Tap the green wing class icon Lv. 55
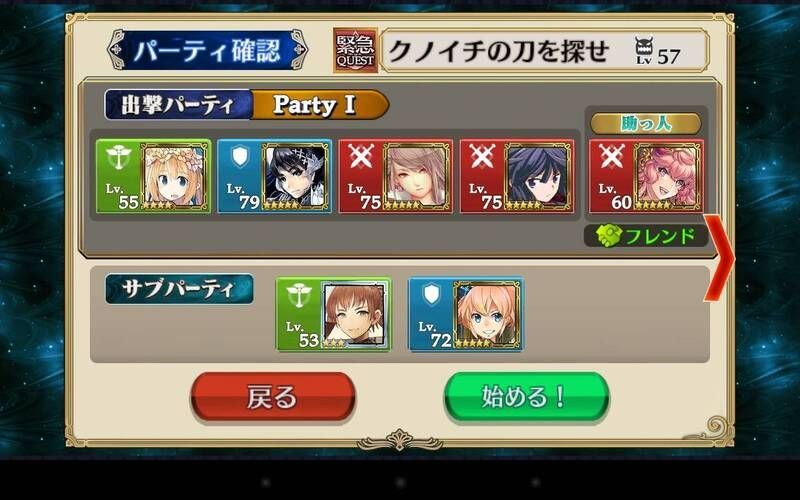 (119, 158)
